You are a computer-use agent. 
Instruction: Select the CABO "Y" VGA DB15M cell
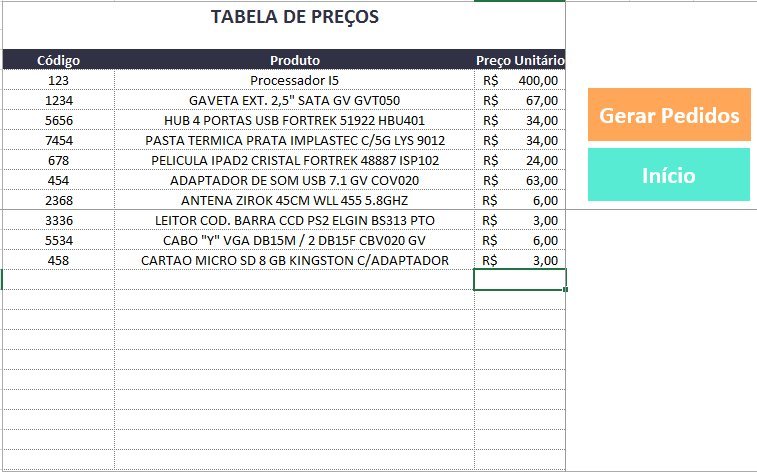294,240
